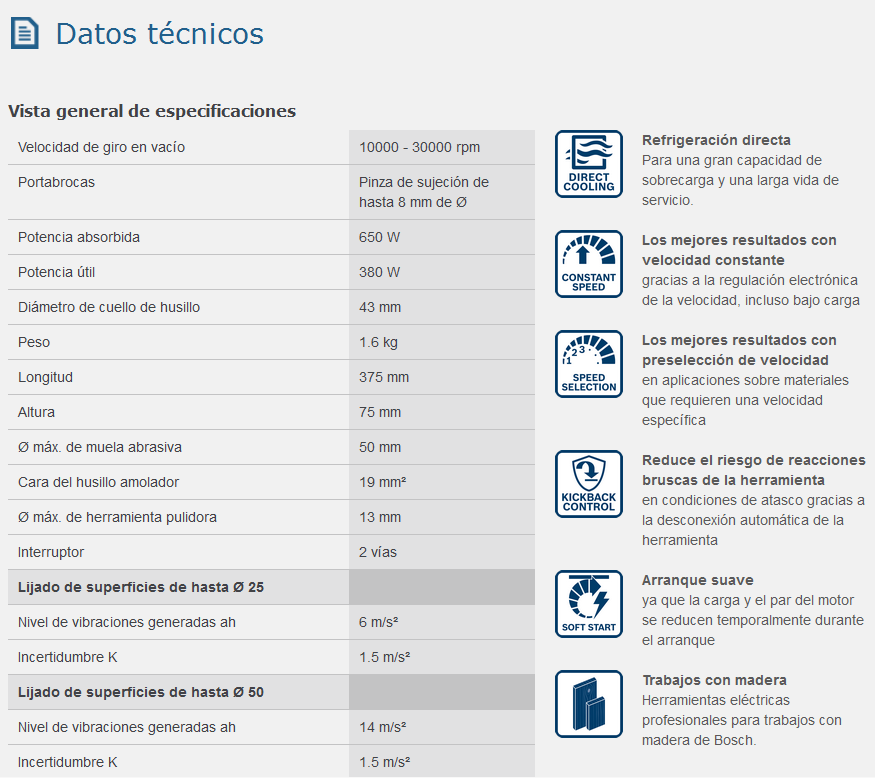This screenshot has width=875, height=779.
Task: Click 'Arranque suave' feature title
Action: pyautogui.click(x=697, y=580)
